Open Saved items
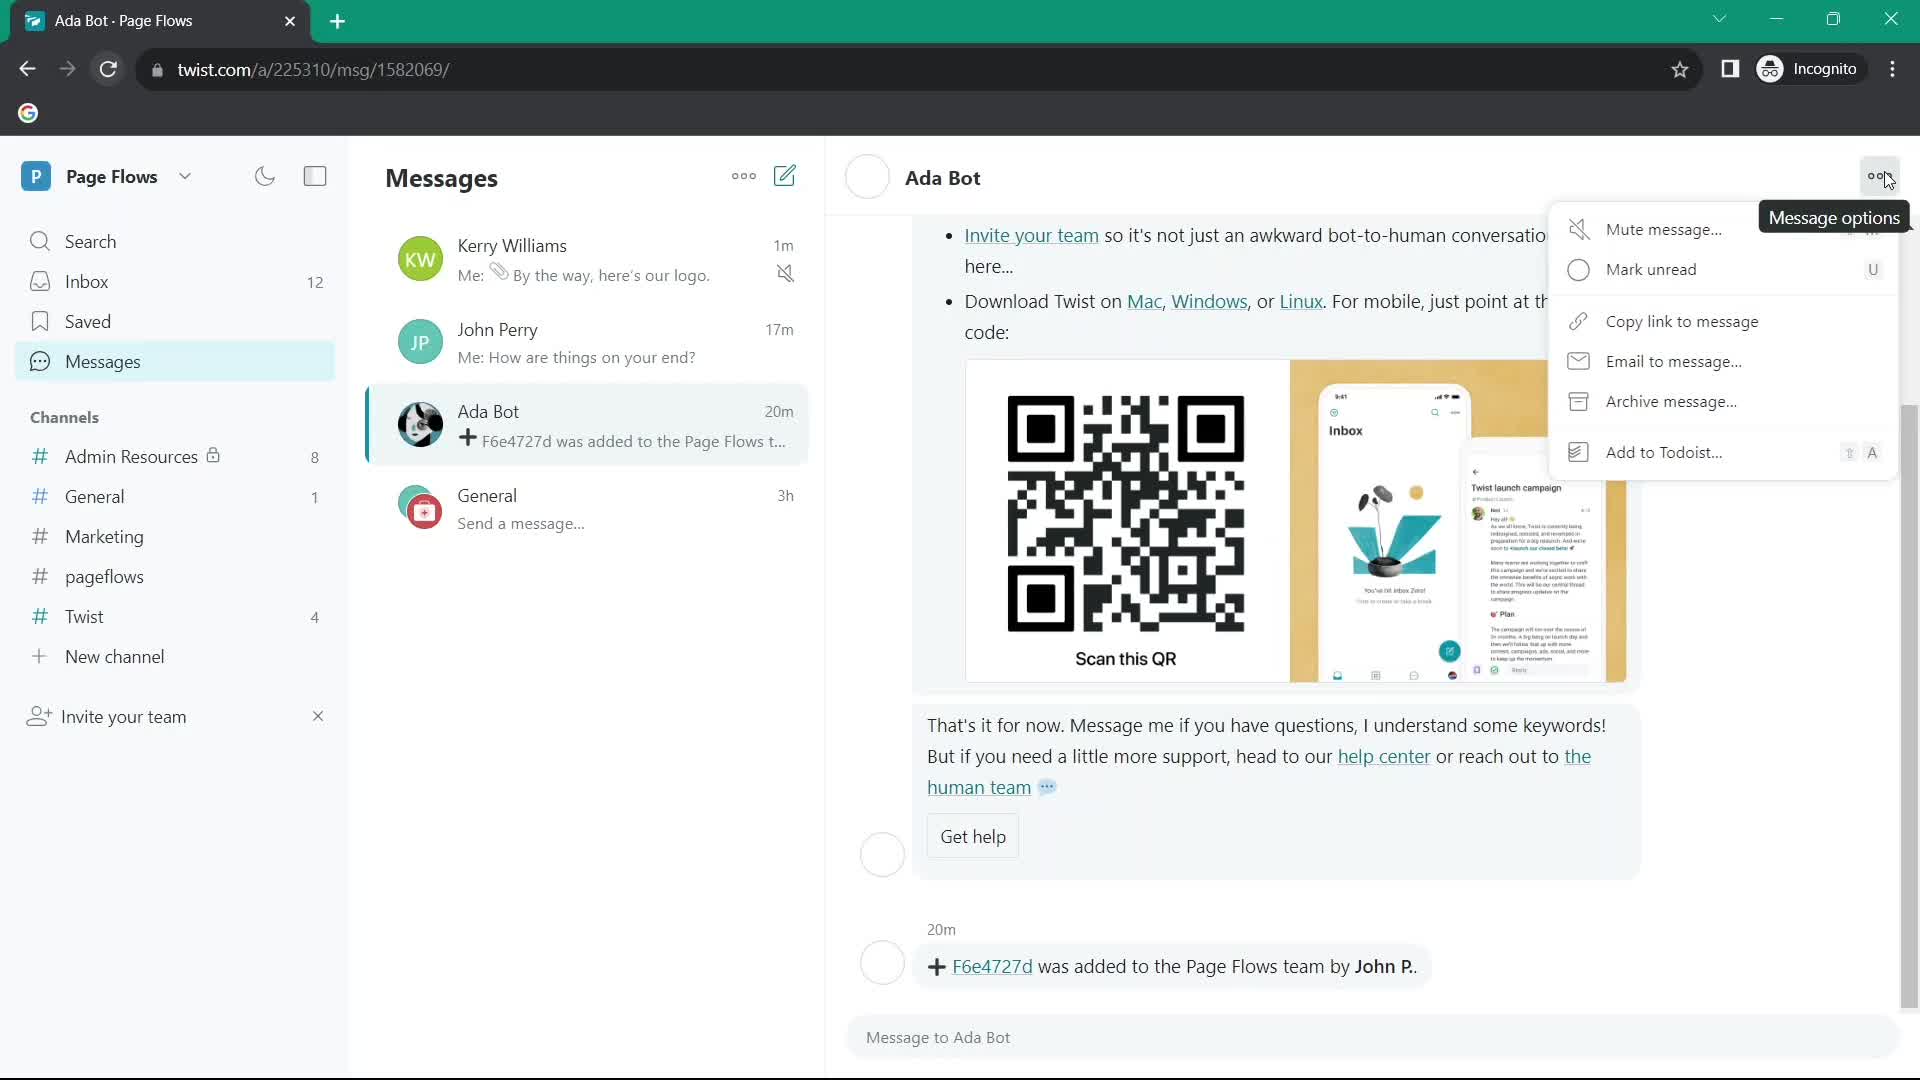The width and height of the screenshot is (1920, 1080). tap(175, 321)
